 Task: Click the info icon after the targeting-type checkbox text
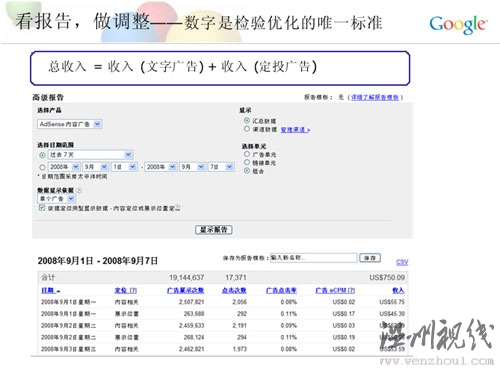pos(178,208)
